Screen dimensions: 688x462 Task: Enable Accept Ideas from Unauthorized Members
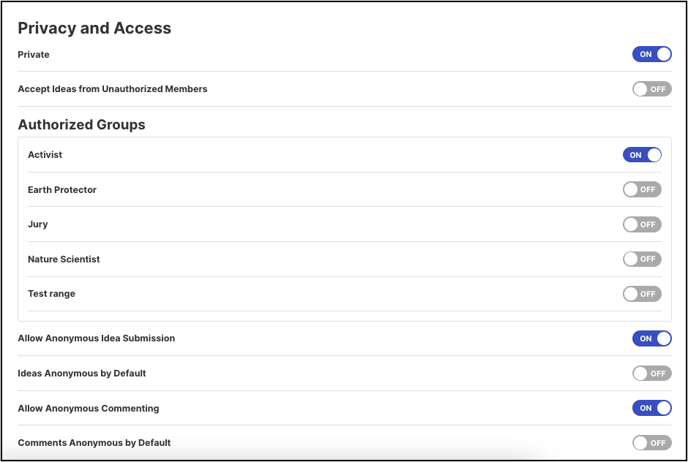click(x=652, y=89)
